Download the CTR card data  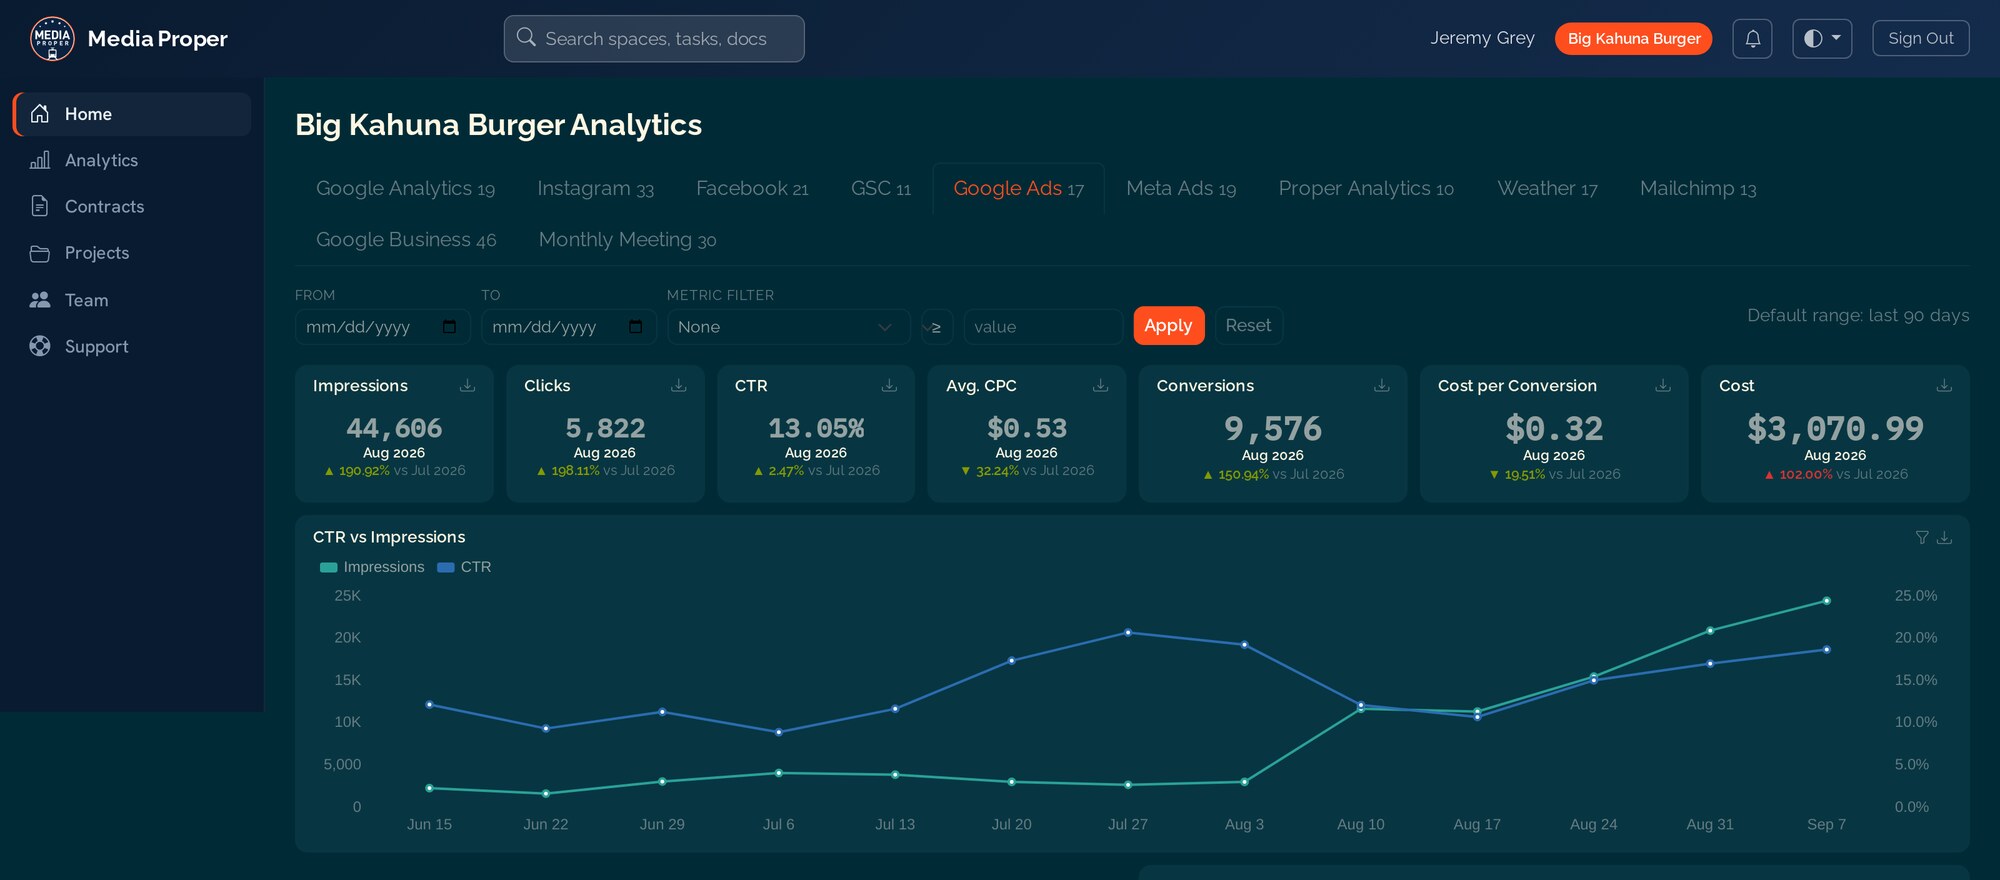[889, 385]
